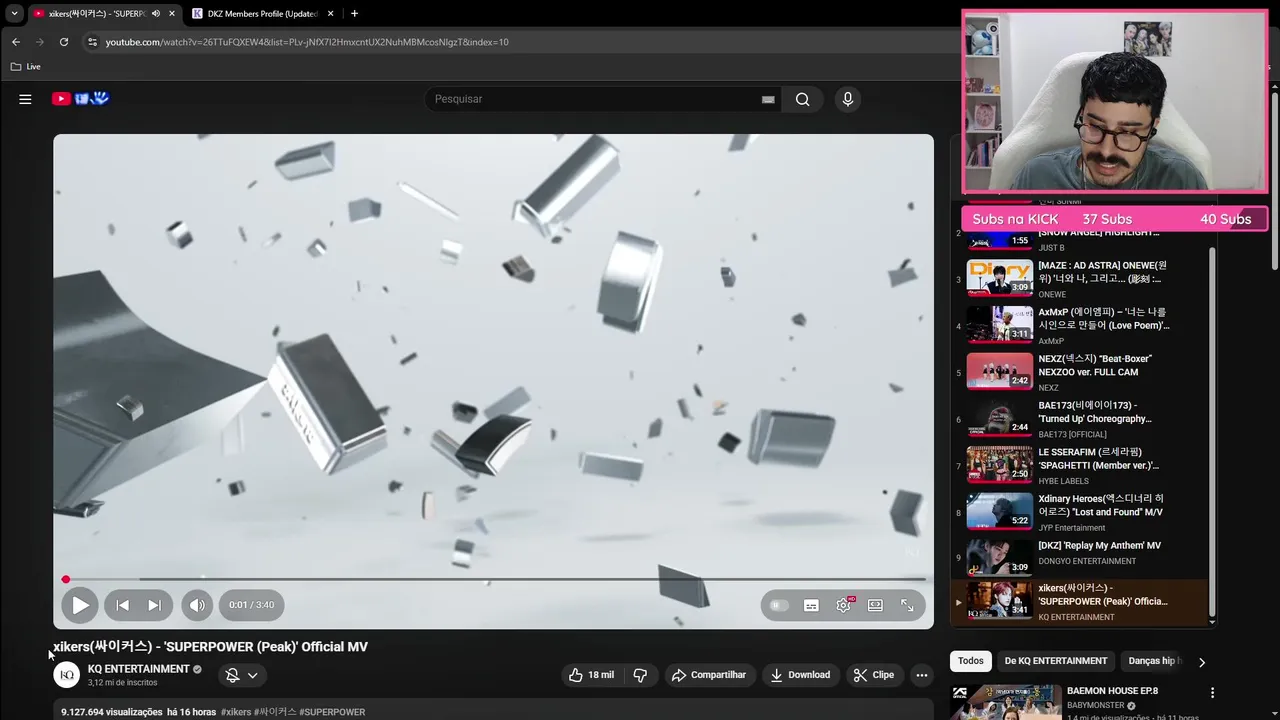Switch to theater mode
Screen dimensions: 1280x720
click(875, 605)
